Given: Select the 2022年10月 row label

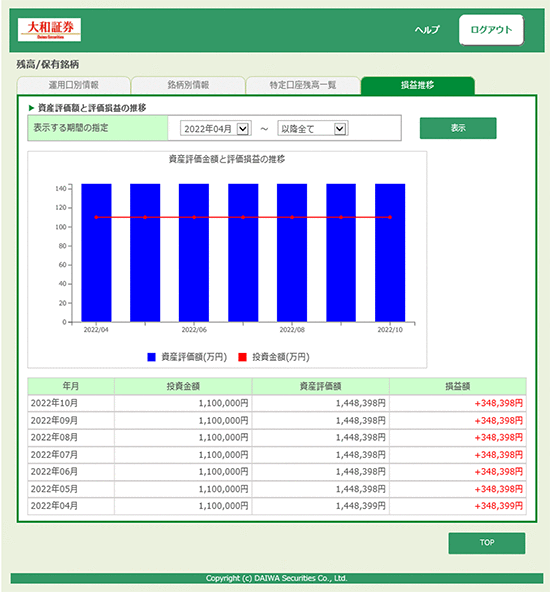Looking at the screenshot, I should [x=54, y=403].
